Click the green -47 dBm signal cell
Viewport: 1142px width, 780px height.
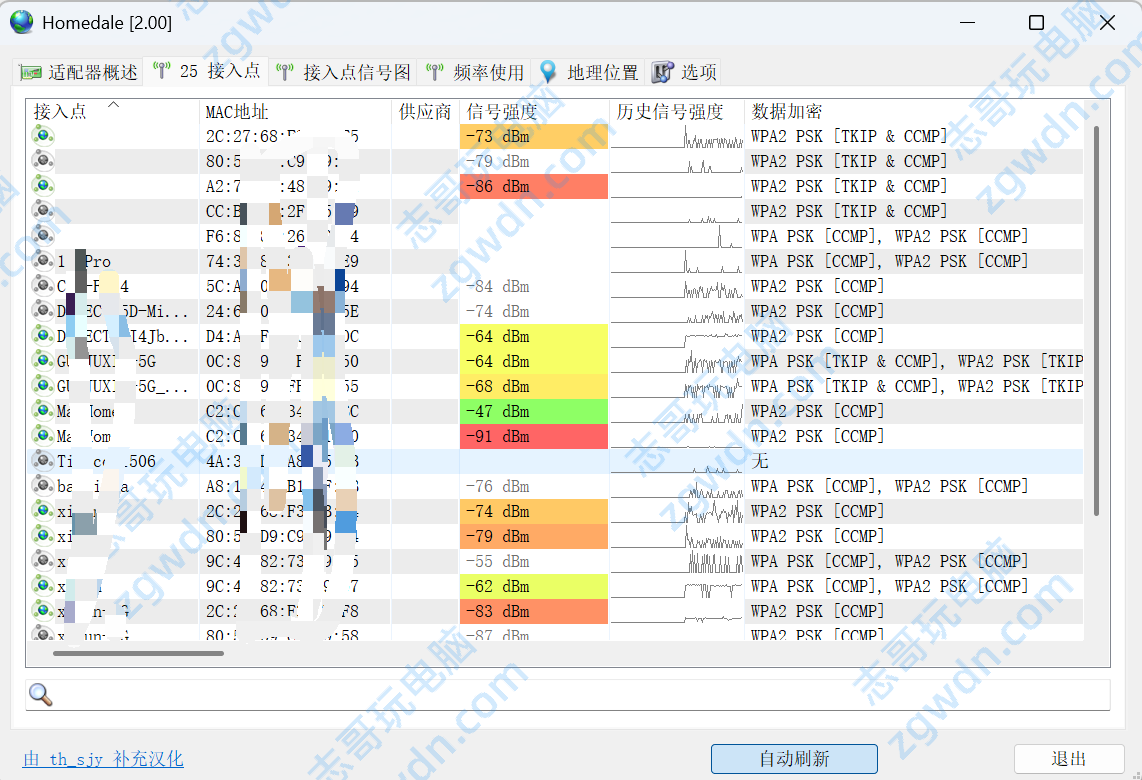[533, 411]
